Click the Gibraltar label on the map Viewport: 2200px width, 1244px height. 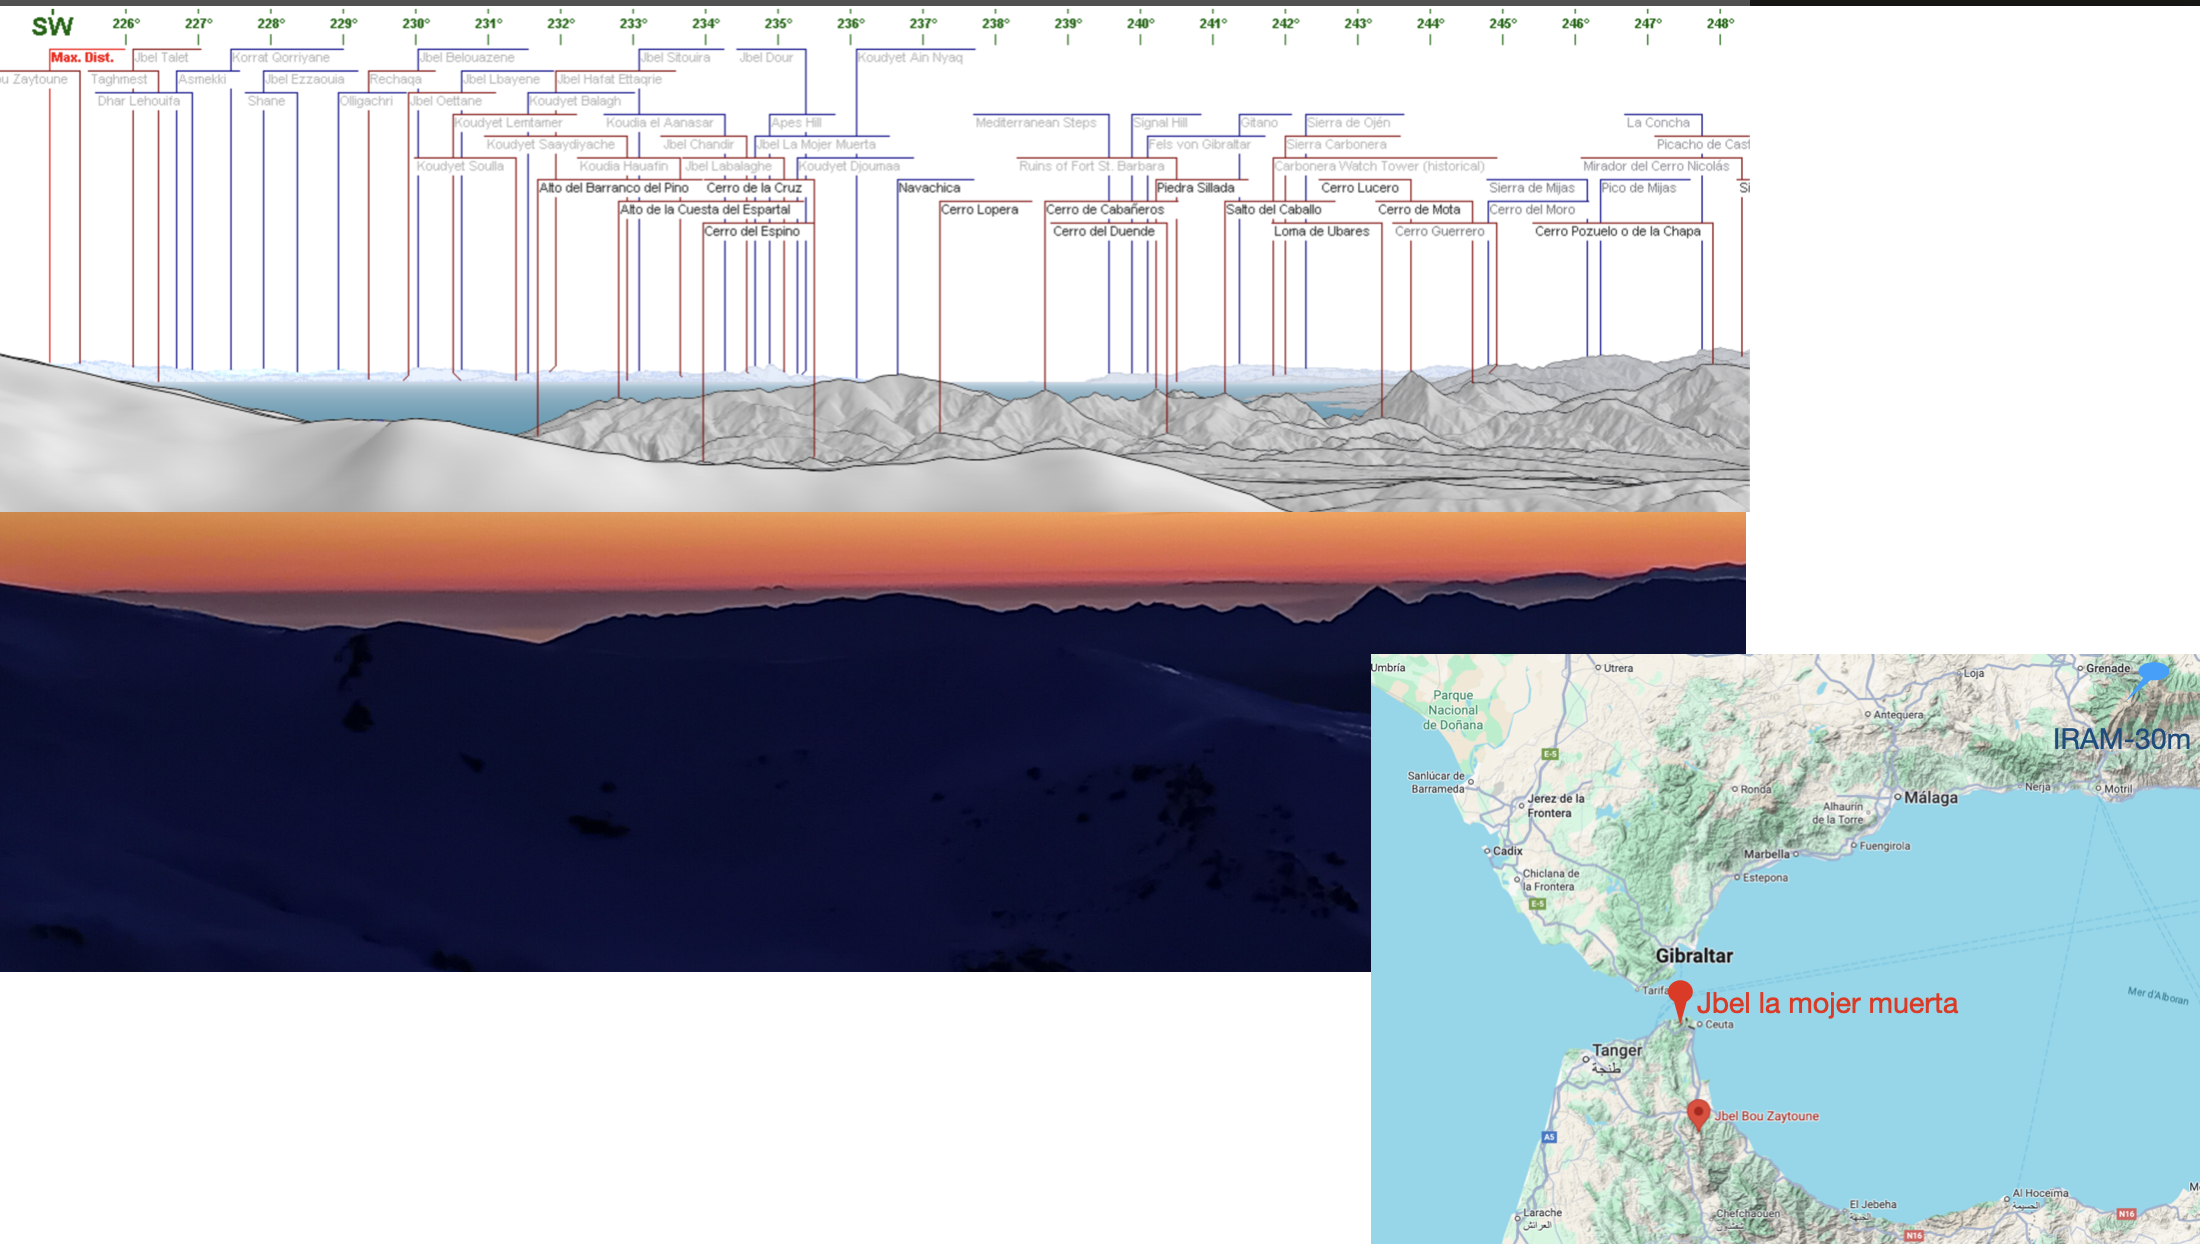tap(1694, 955)
